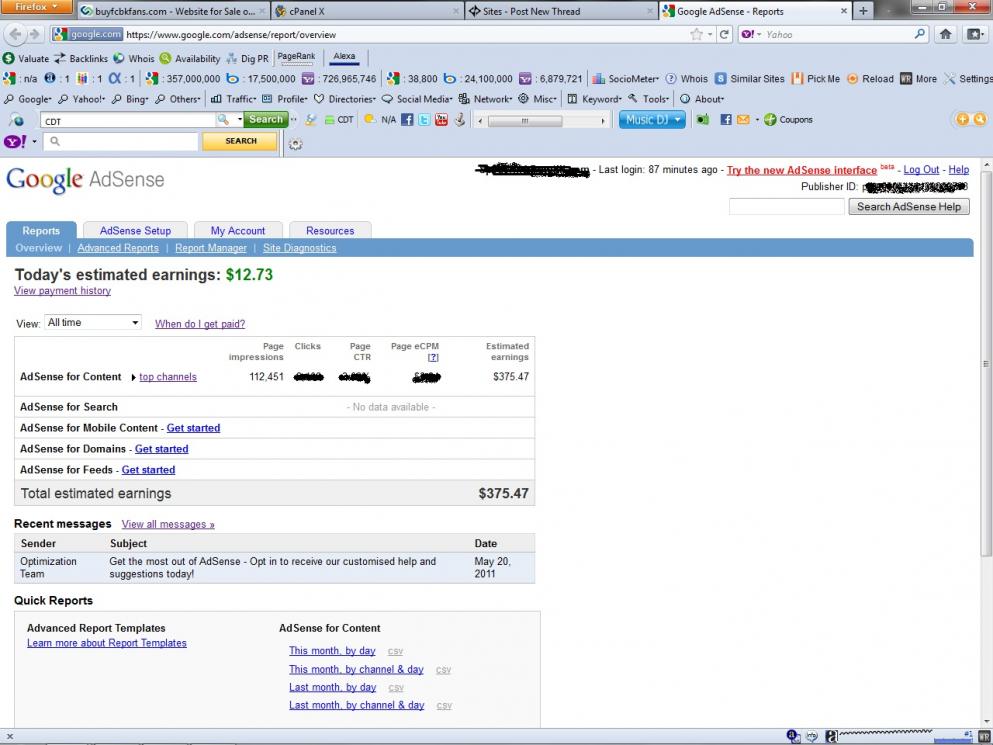Click View all messages link
The height and width of the screenshot is (745, 993).
(x=168, y=524)
